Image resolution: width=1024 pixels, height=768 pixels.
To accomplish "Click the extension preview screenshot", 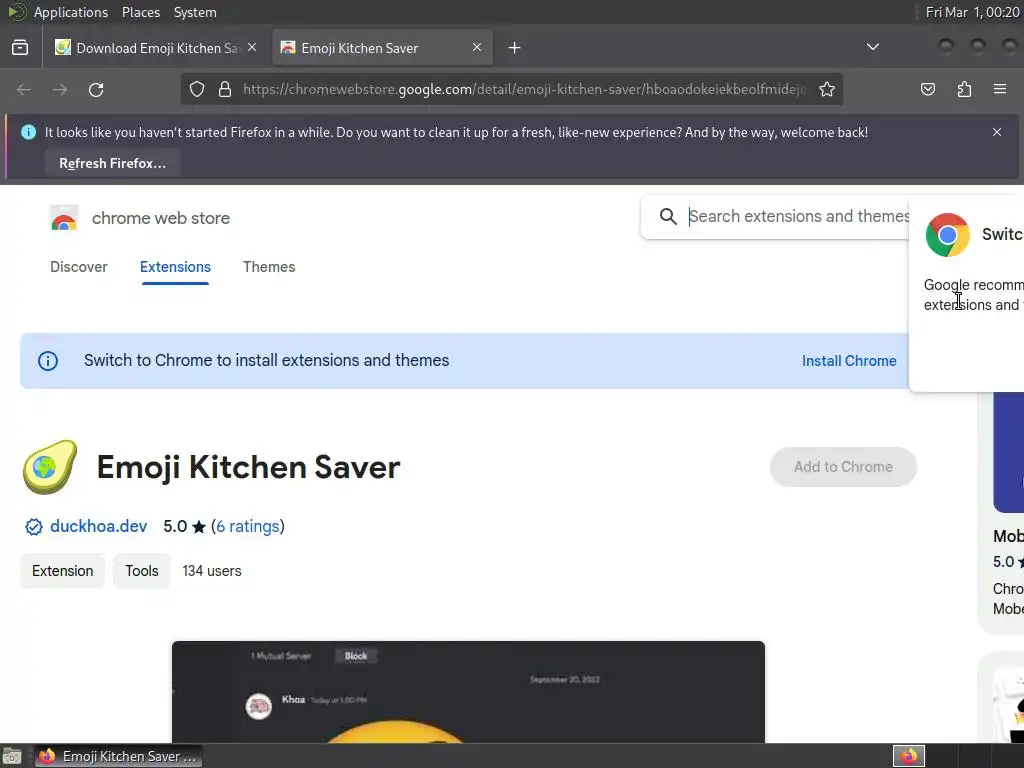I will (x=468, y=692).
